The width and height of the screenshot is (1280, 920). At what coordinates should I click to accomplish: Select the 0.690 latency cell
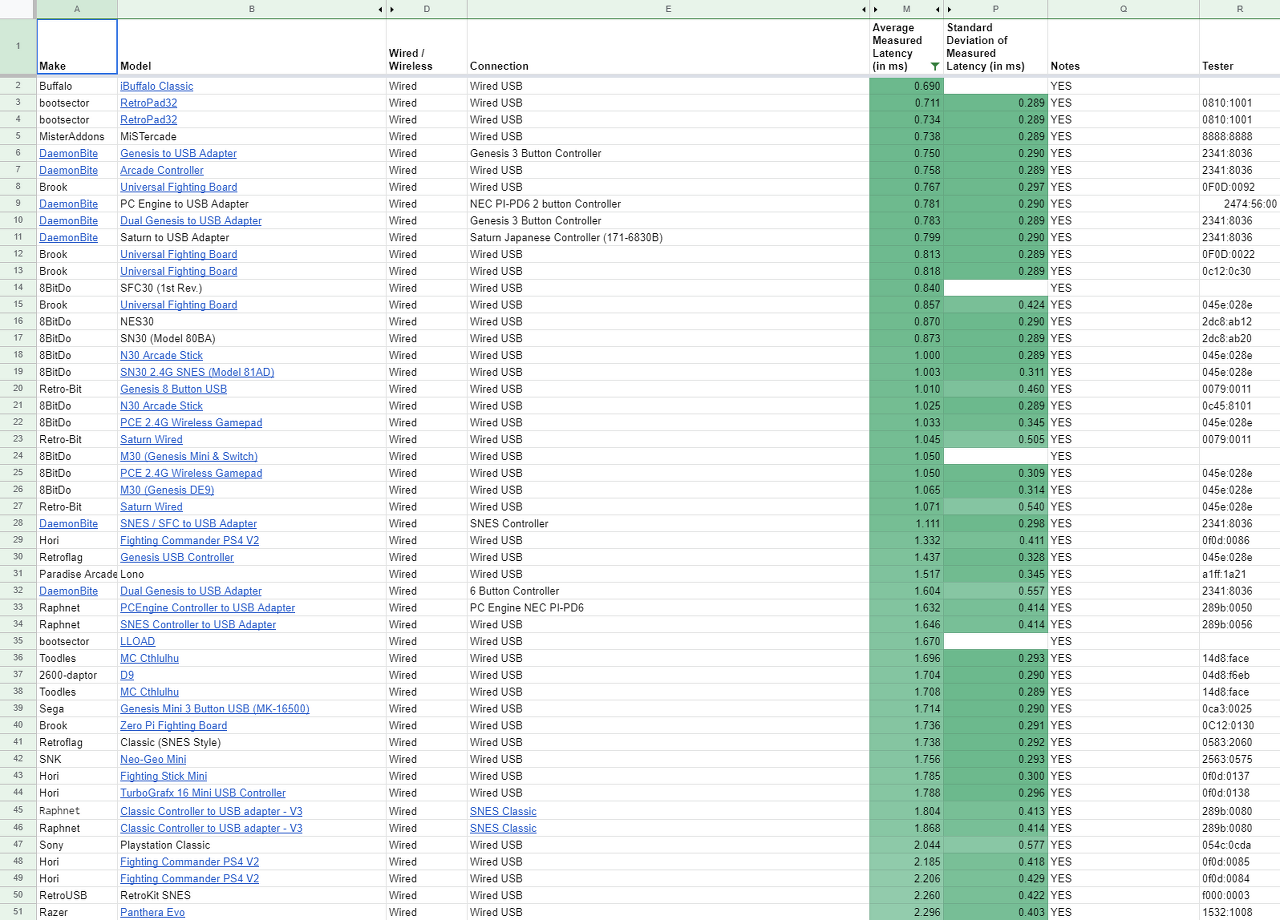pos(907,86)
